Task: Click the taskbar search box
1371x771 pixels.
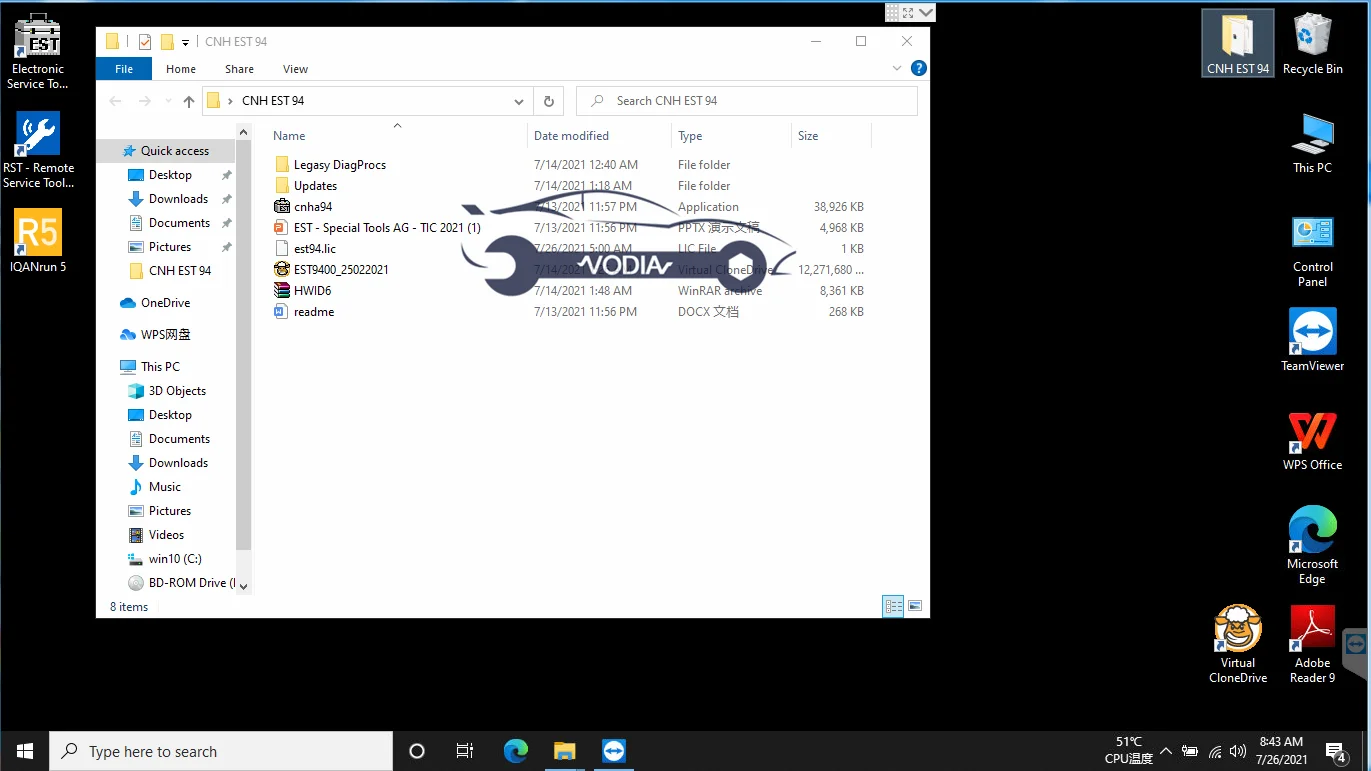Action: 220,751
